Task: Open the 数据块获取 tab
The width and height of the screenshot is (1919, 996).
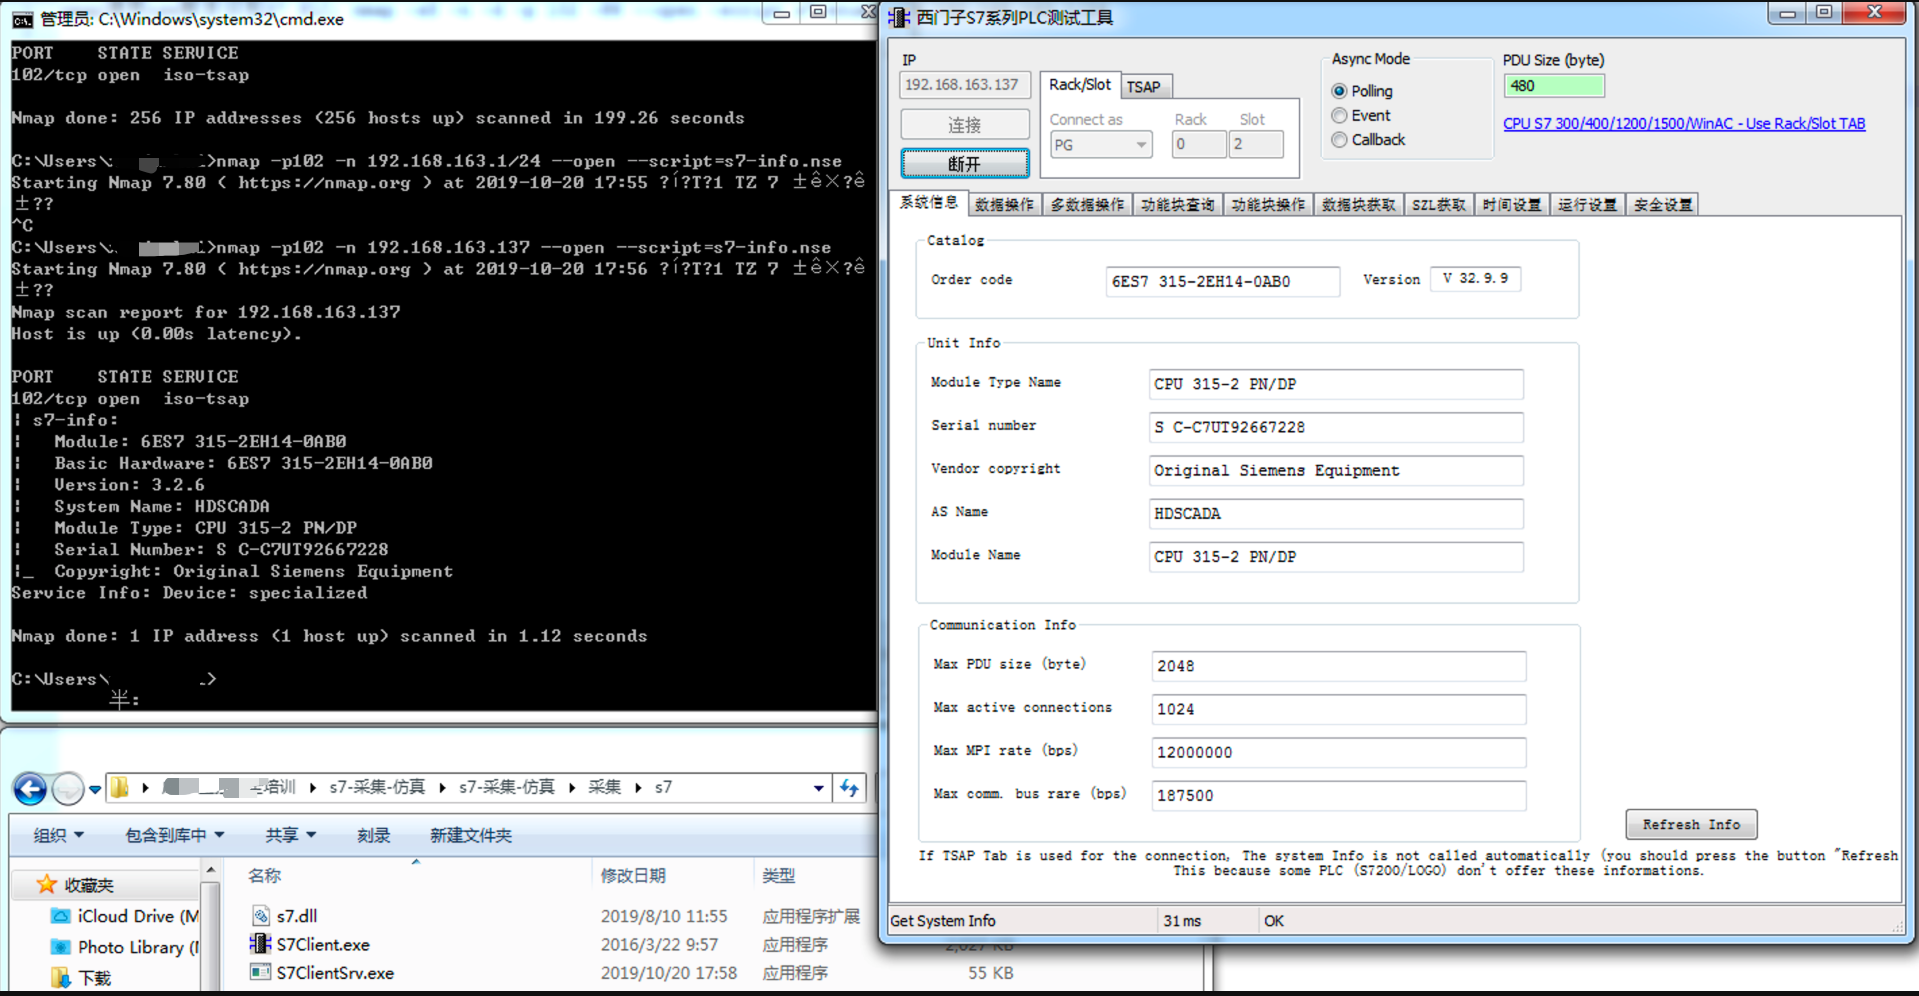Action: click(1358, 205)
